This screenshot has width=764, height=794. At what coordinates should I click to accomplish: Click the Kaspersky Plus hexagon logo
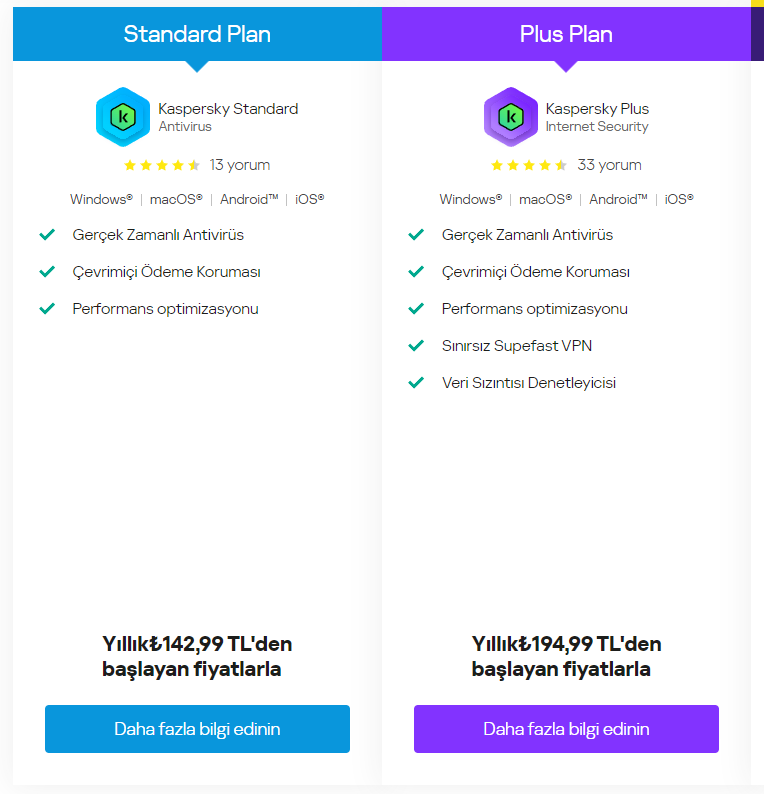pyautogui.click(x=510, y=117)
